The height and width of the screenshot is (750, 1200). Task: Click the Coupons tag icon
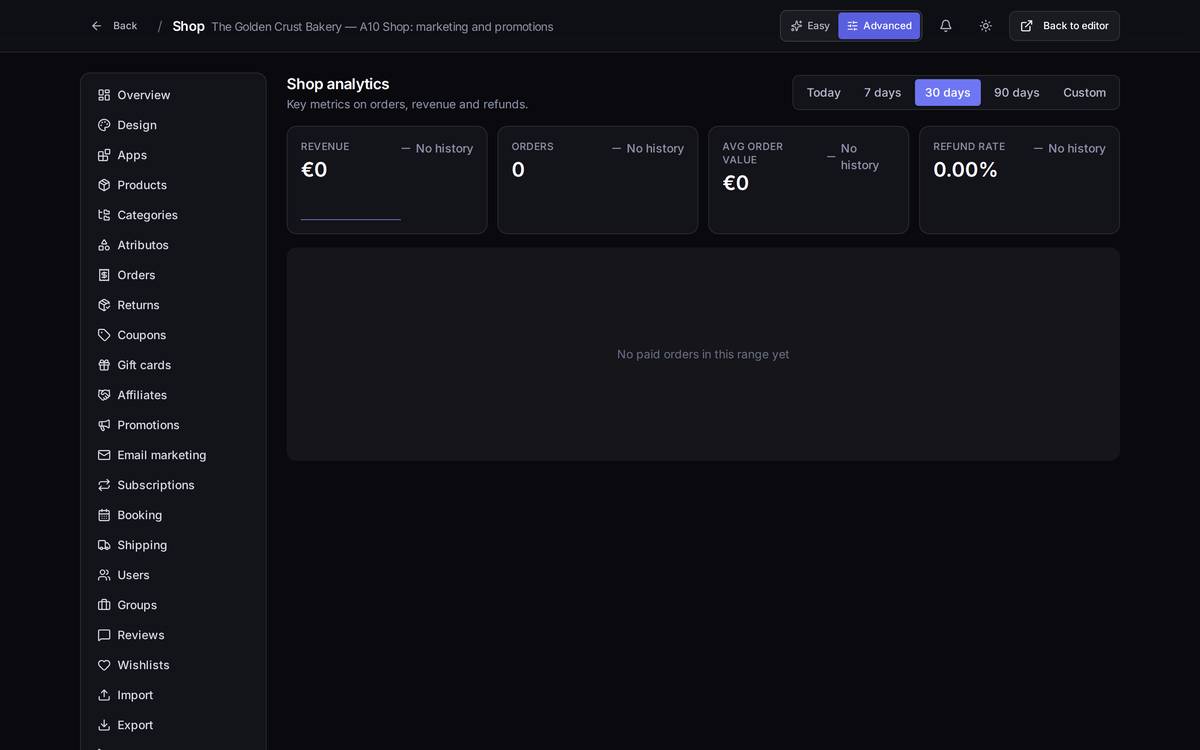104,335
